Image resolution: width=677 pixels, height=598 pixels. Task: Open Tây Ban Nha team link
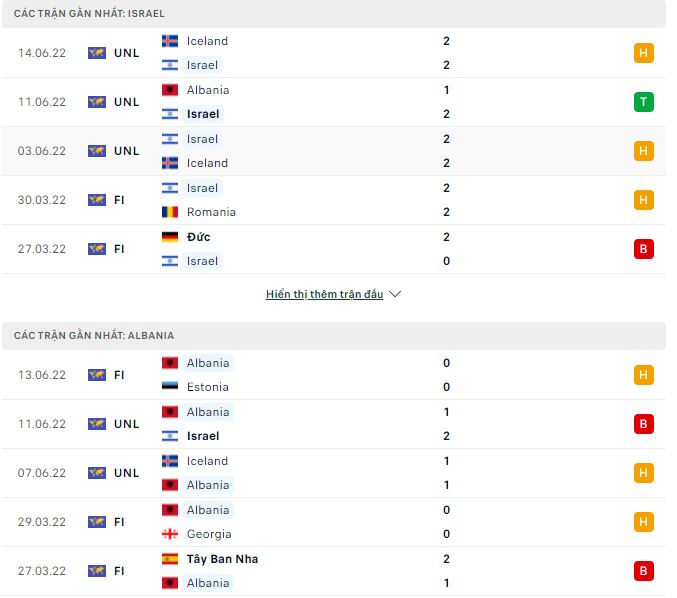pyautogui.click(x=222, y=559)
